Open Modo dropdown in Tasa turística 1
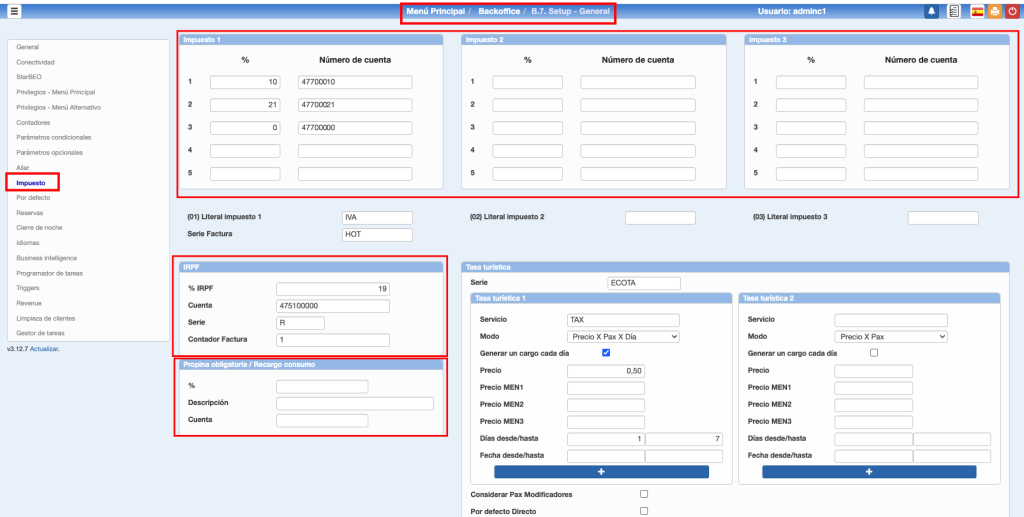This screenshot has height=517, width=1024. (x=623, y=337)
